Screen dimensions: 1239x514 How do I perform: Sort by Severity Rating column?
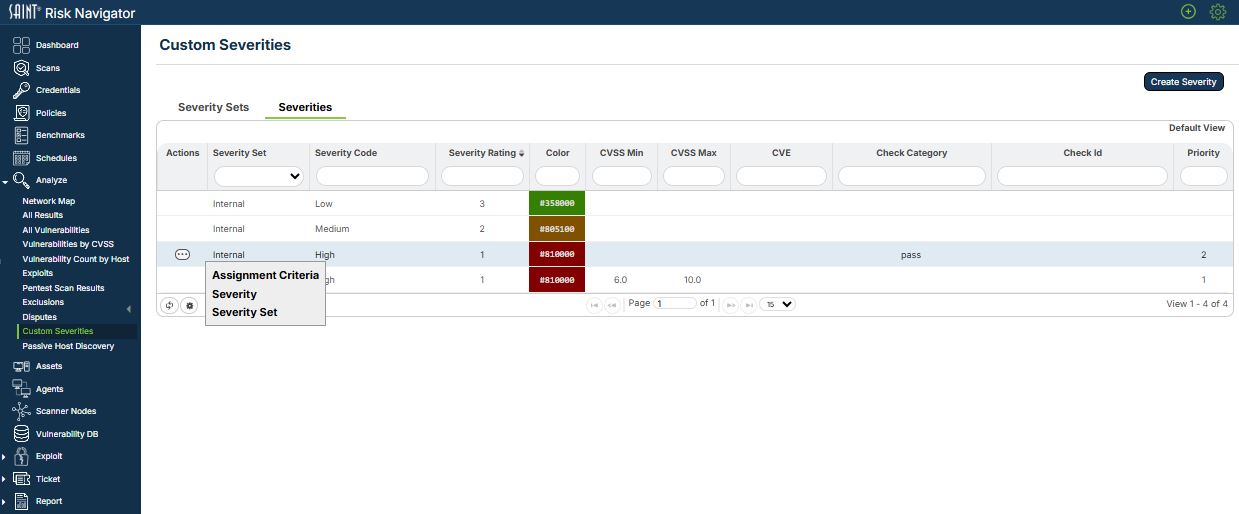coord(486,153)
